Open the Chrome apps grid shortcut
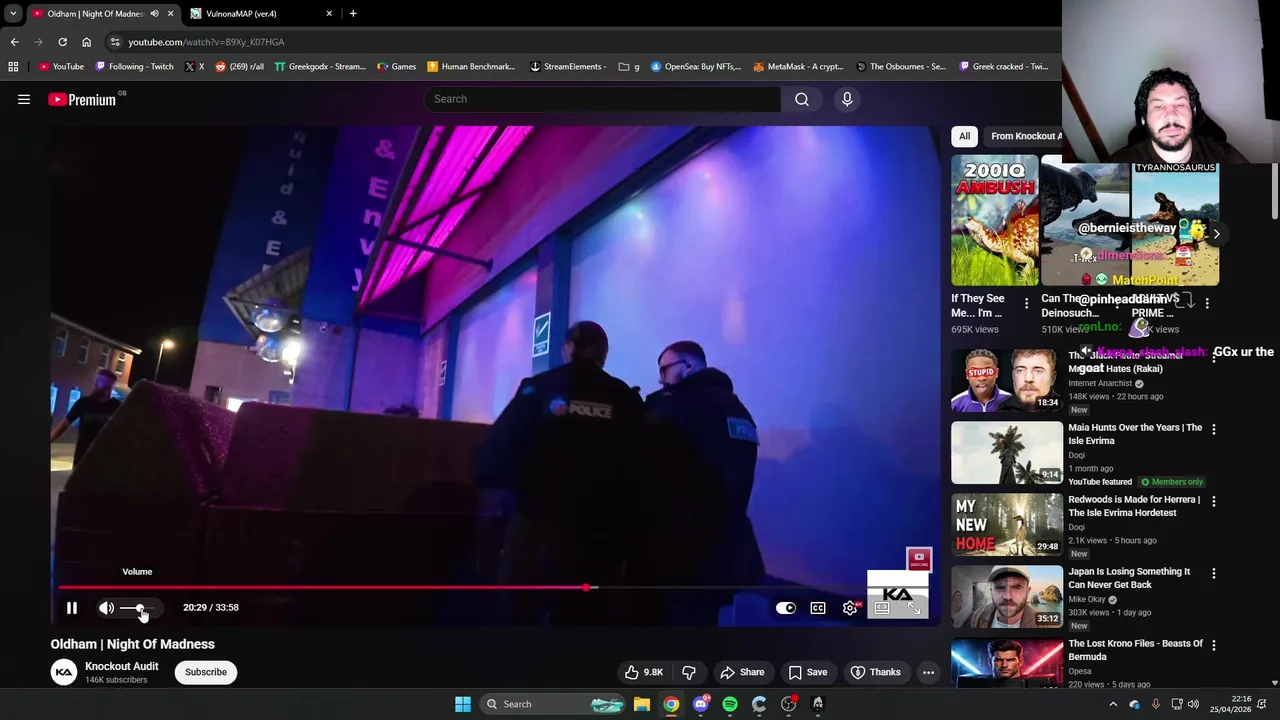Viewport: 1280px width, 720px height. pos(13,67)
